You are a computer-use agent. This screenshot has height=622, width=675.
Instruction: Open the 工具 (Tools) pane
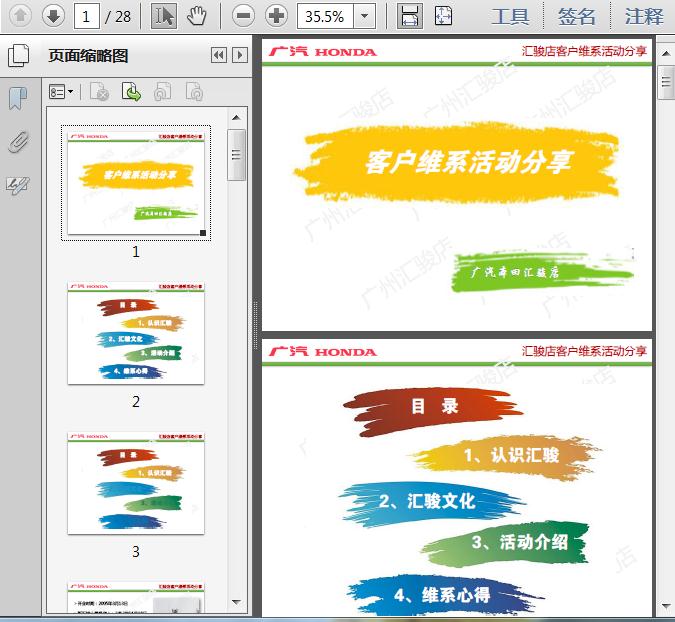coord(511,16)
